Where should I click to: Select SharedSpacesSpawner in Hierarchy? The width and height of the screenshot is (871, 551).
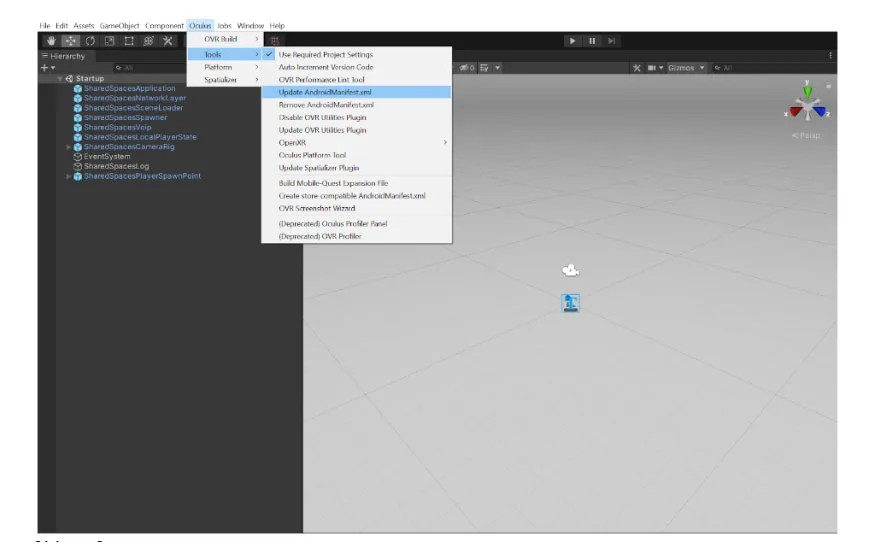(x=125, y=118)
